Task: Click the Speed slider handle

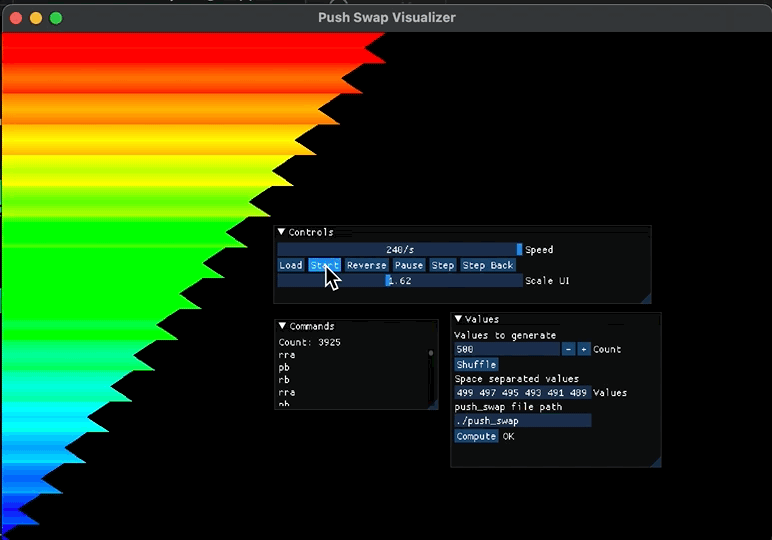Action: pyautogui.click(x=519, y=250)
